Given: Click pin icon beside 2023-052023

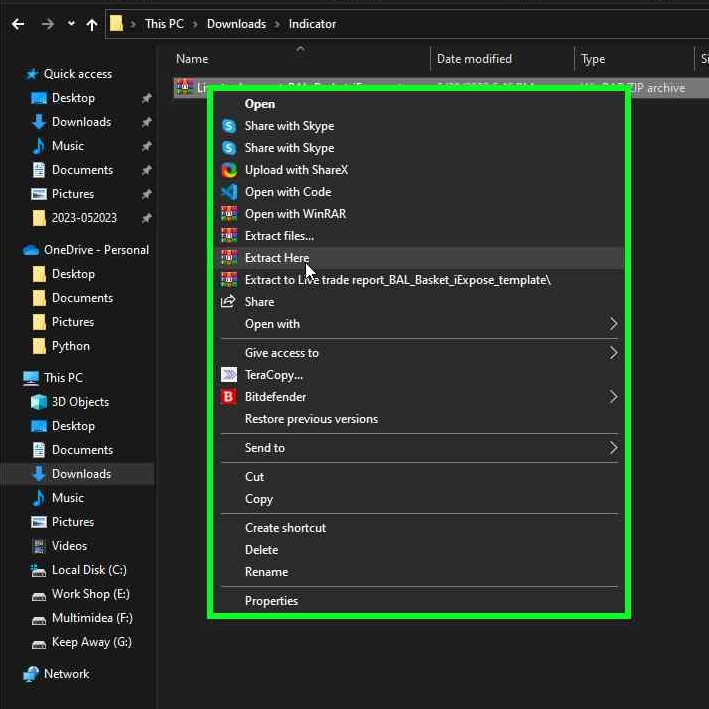Looking at the screenshot, I should click(146, 218).
